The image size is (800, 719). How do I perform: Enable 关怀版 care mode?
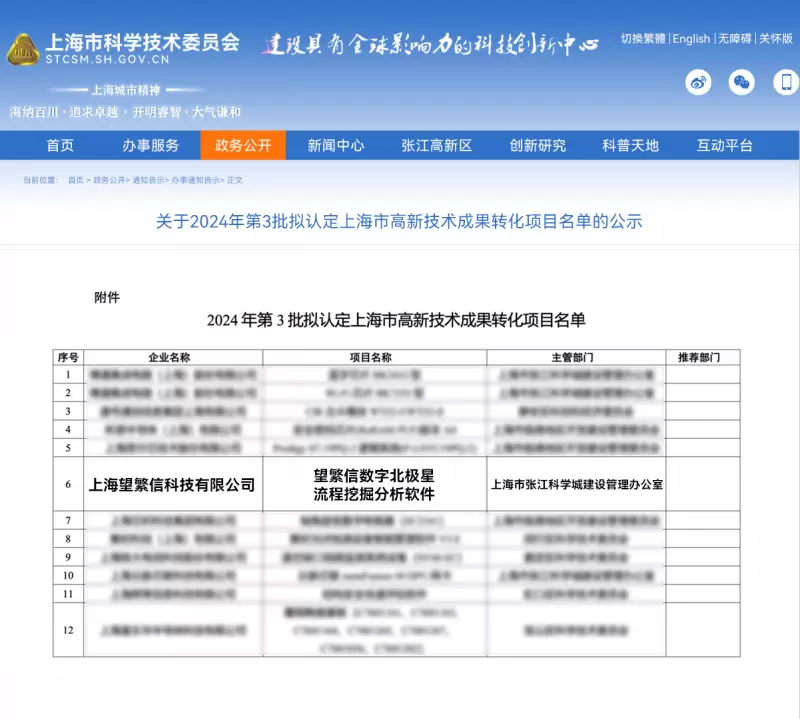click(x=776, y=39)
